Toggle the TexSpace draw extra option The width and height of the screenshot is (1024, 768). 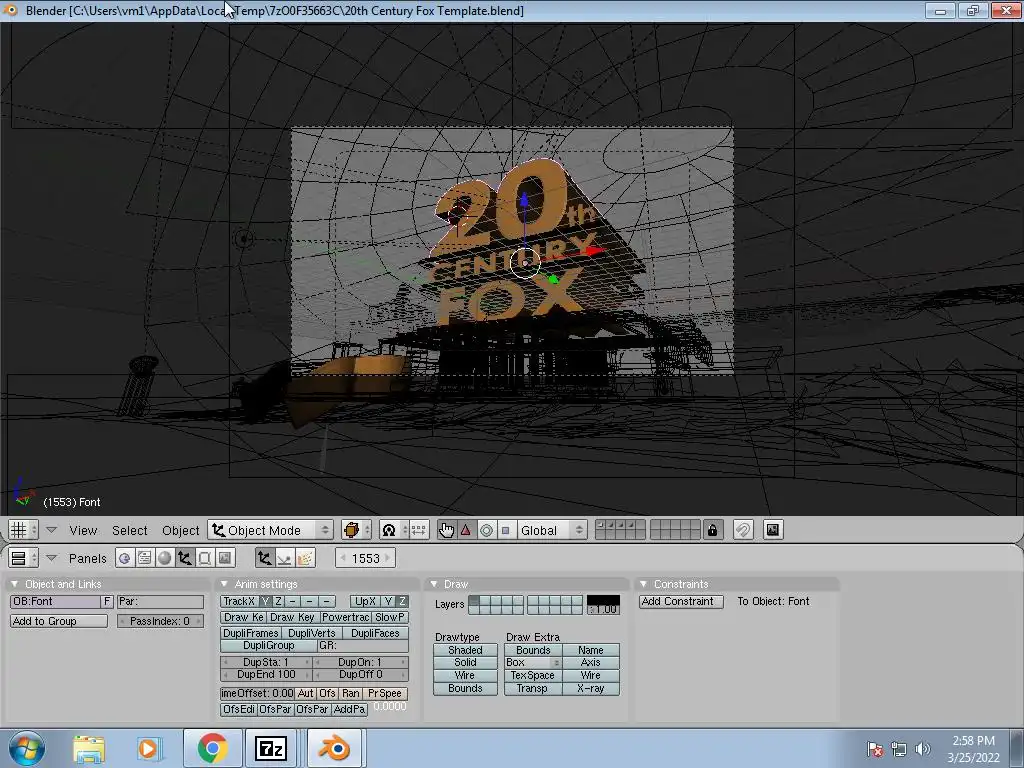coord(532,675)
